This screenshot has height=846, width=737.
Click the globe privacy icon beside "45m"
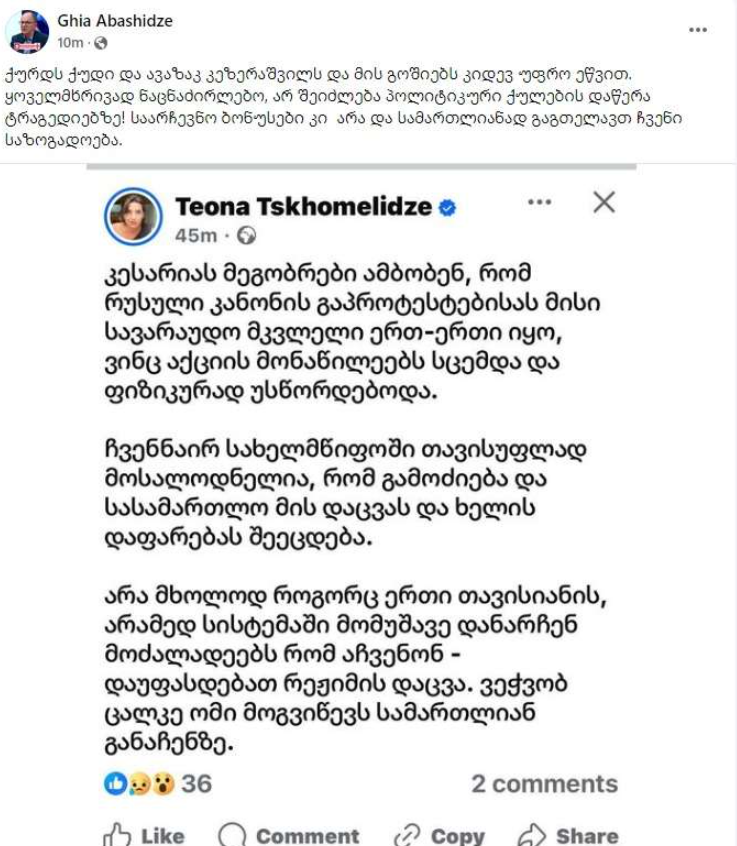(x=247, y=236)
